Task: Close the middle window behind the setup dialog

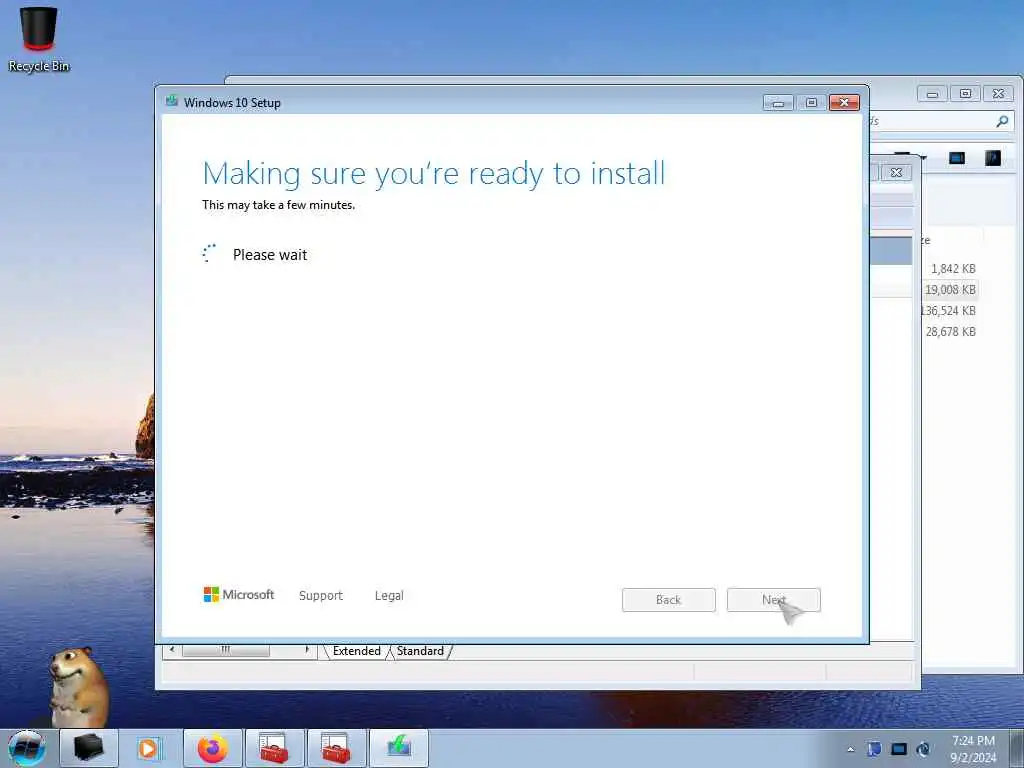Action: 896,172
